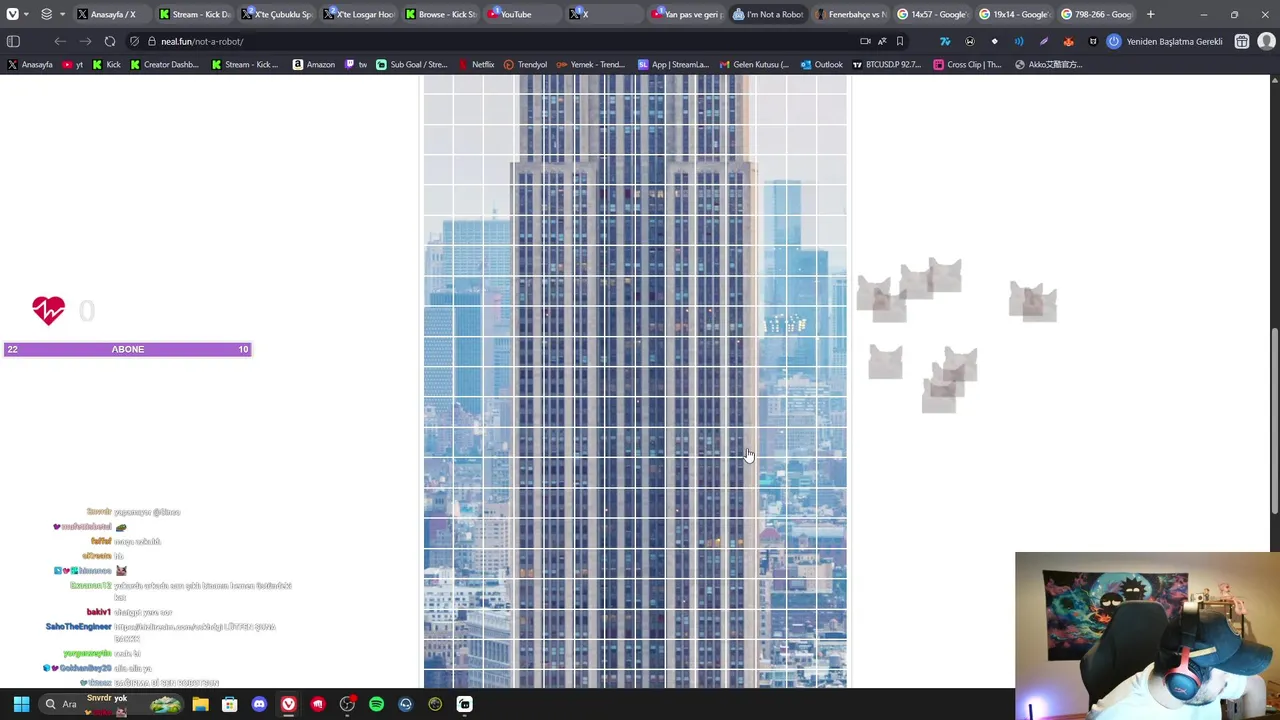
Task: Switch to the YouTube tab
Action: 521,14
